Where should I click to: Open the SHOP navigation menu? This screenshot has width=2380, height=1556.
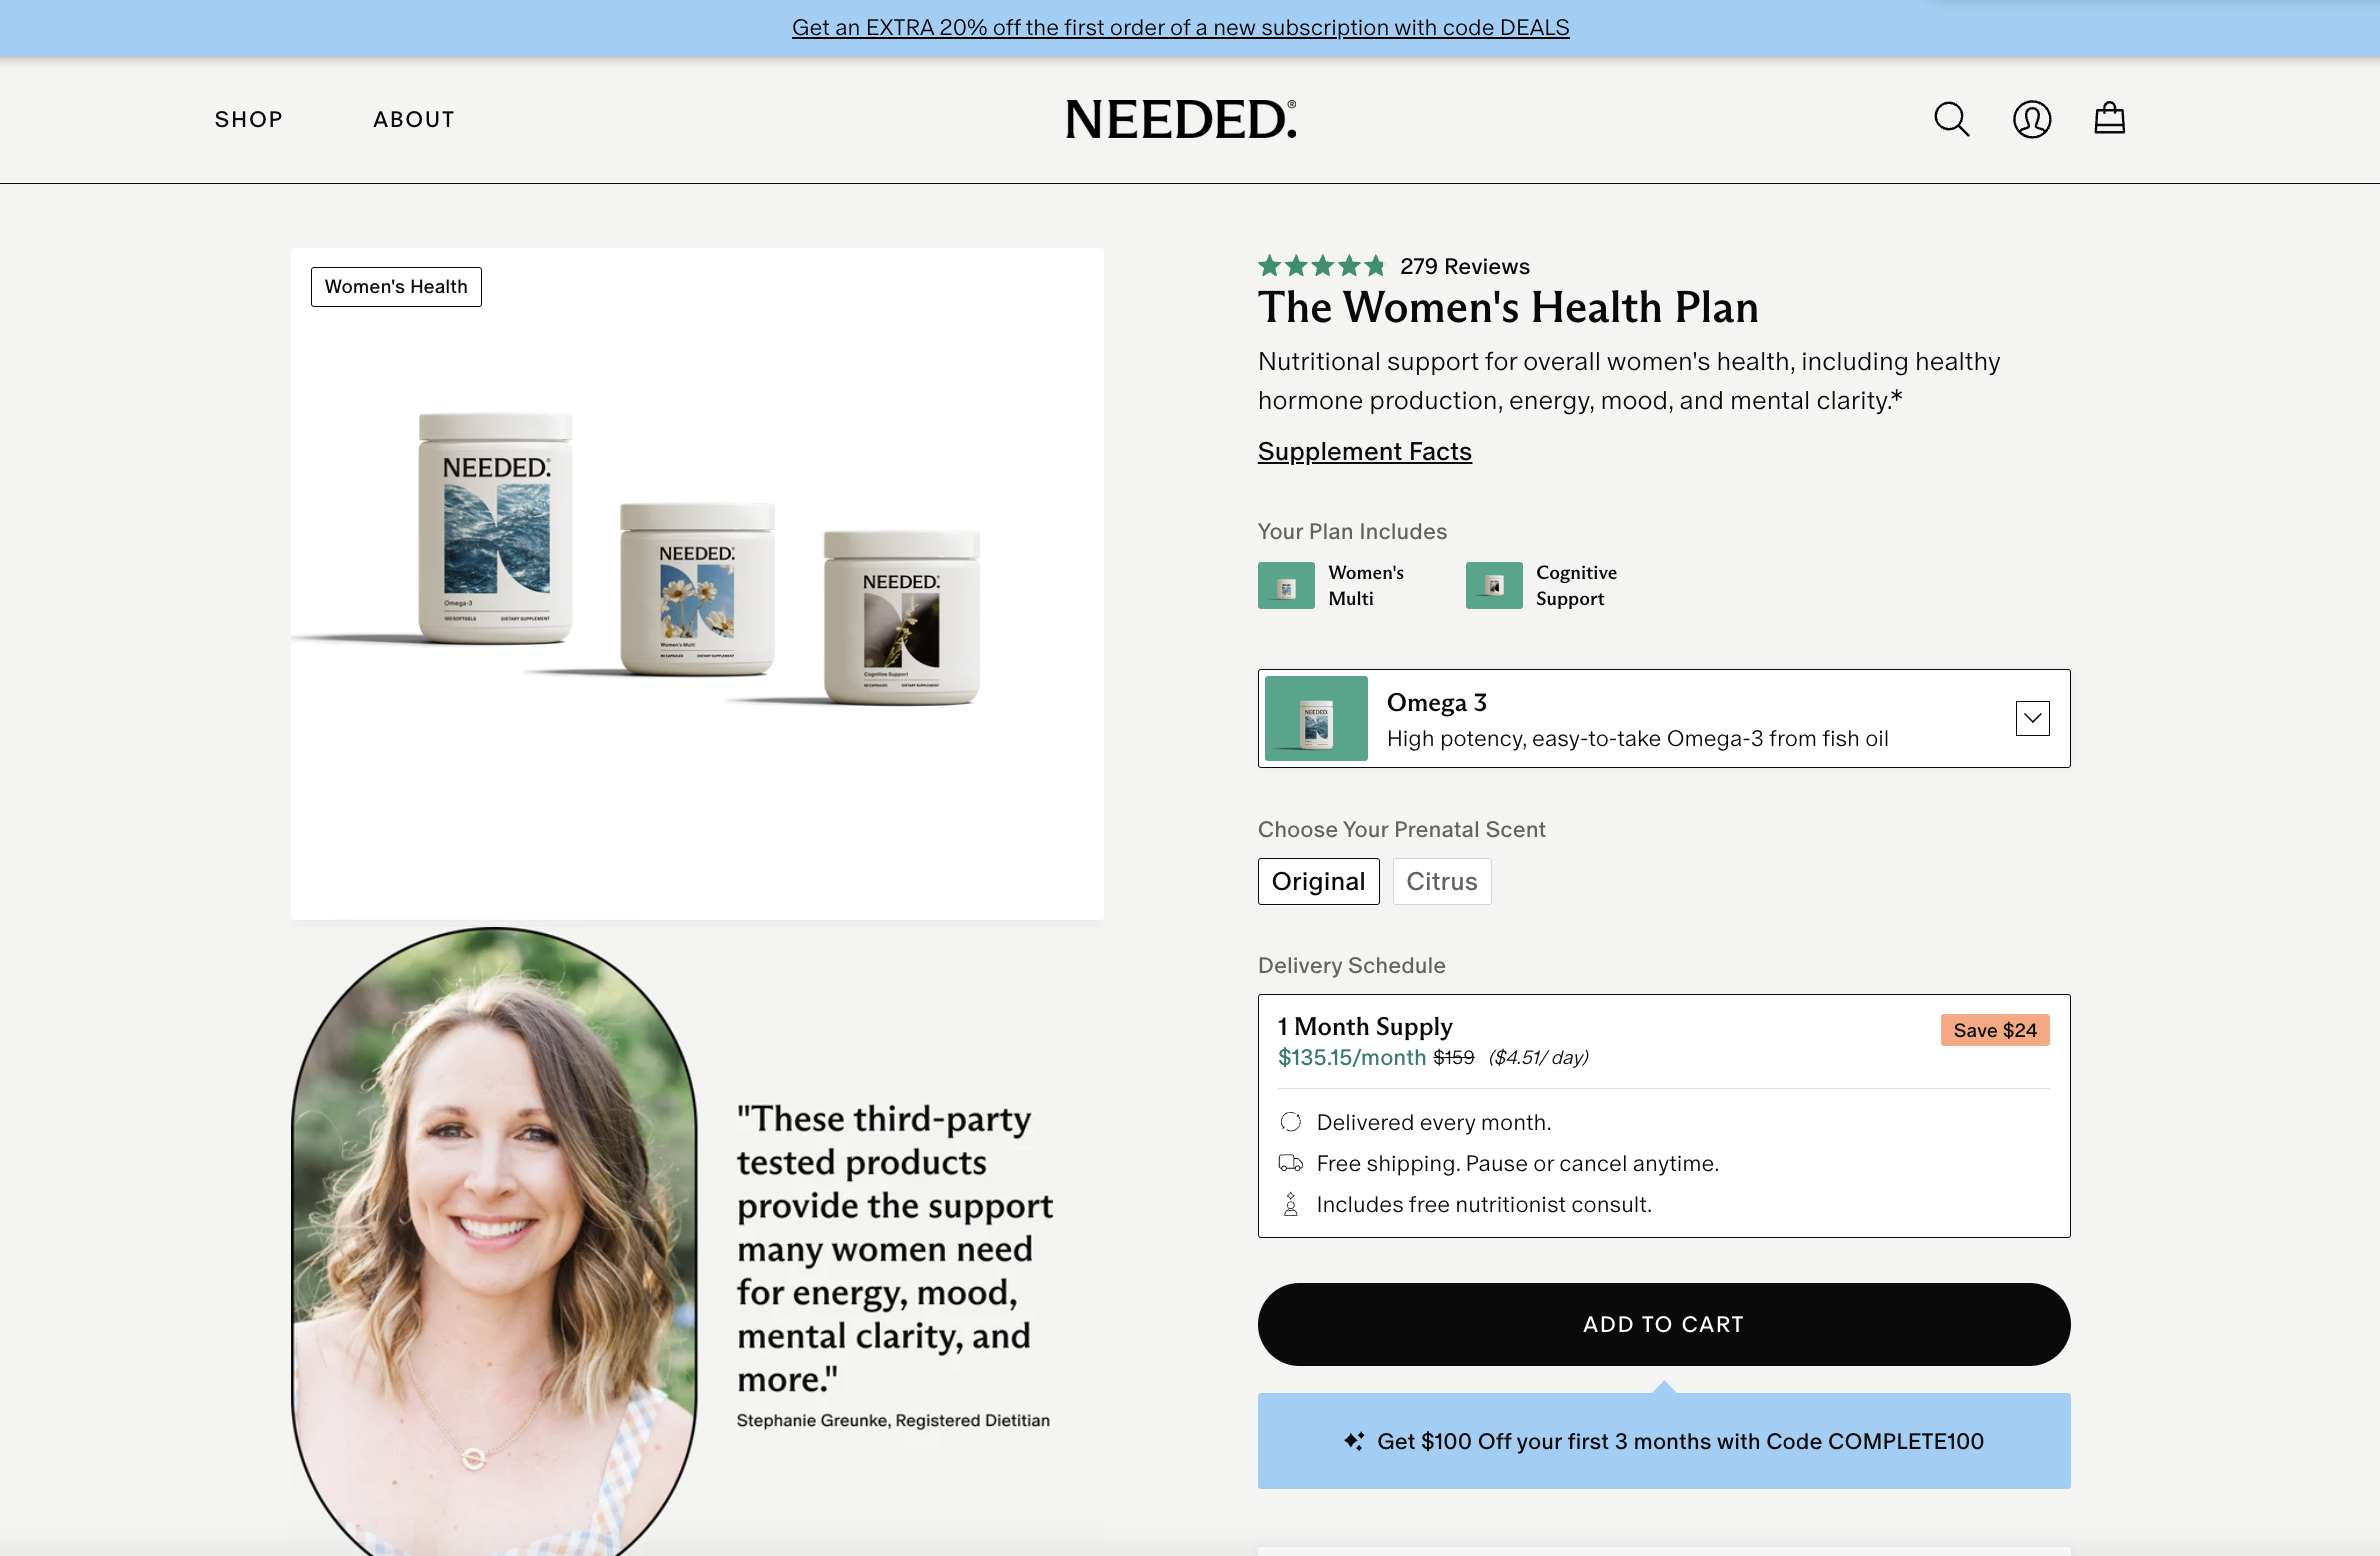point(248,119)
